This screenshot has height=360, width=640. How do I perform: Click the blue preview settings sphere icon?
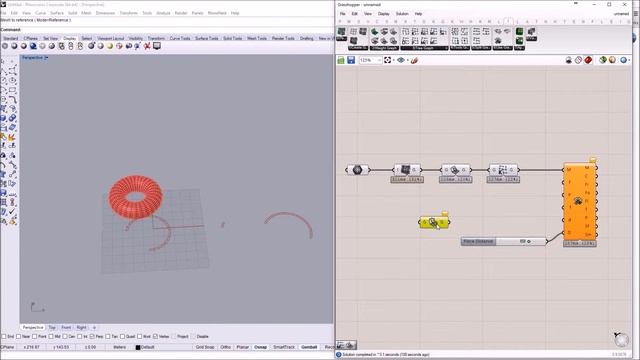pos(623,60)
